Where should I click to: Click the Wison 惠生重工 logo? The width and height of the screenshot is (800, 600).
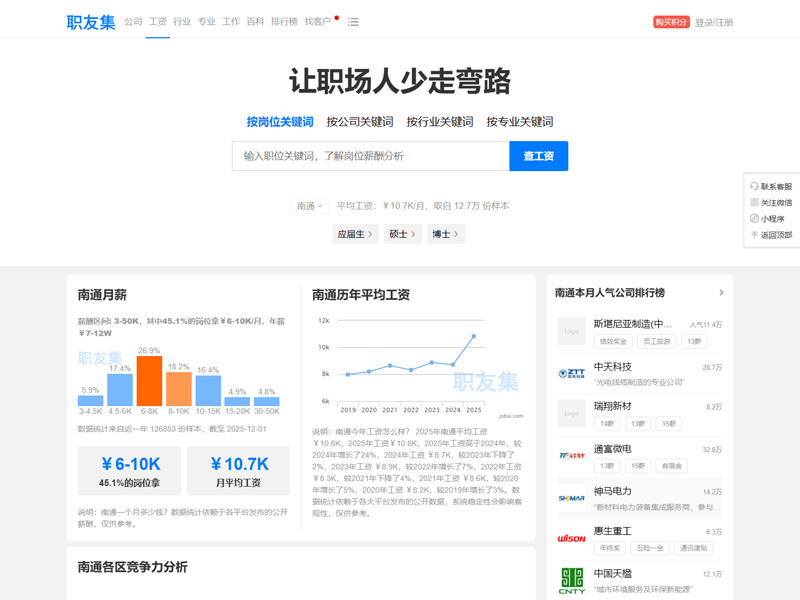pyautogui.click(x=571, y=541)
